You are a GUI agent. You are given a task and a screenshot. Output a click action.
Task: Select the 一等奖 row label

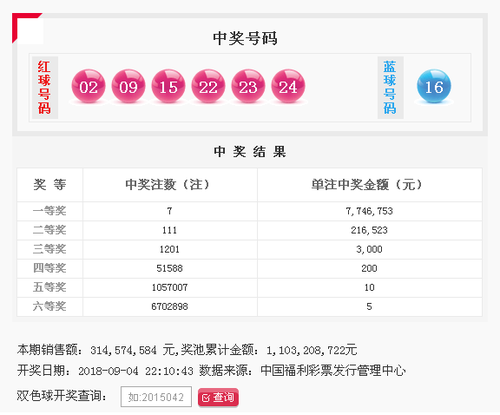click(49, 211)
